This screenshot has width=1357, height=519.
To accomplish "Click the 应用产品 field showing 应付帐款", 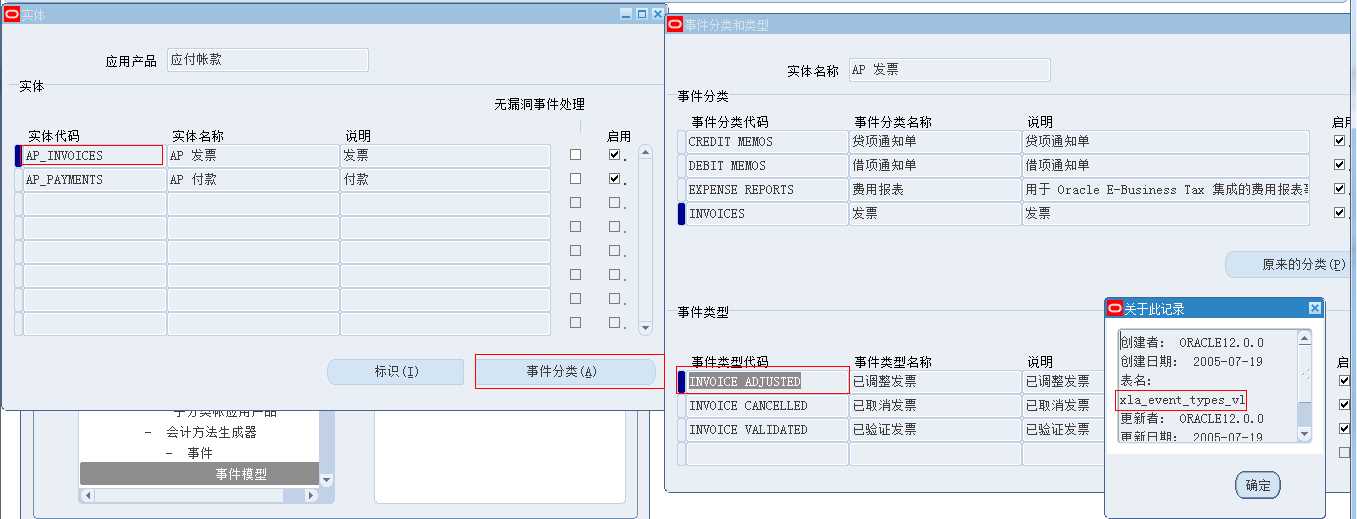I will (267, 60).
